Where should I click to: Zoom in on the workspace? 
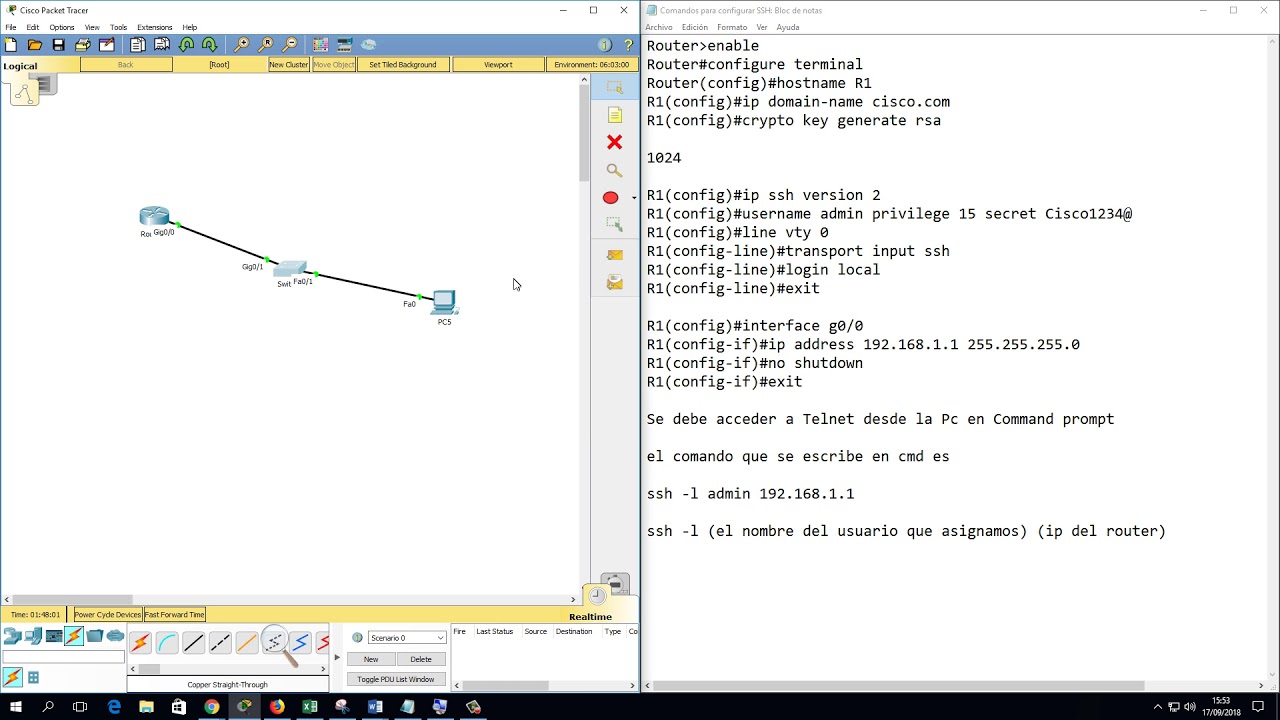pyautogui.click(x=242, y=45)
